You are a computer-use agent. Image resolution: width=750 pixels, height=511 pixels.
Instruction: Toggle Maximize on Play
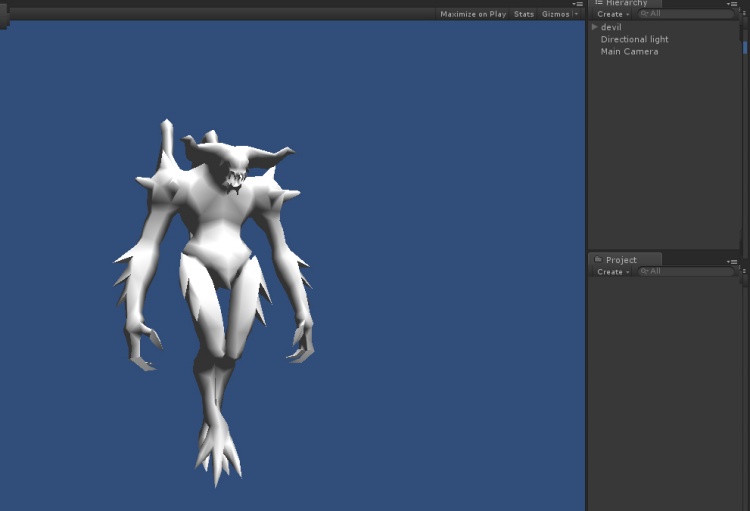click(x=473, y=14)
